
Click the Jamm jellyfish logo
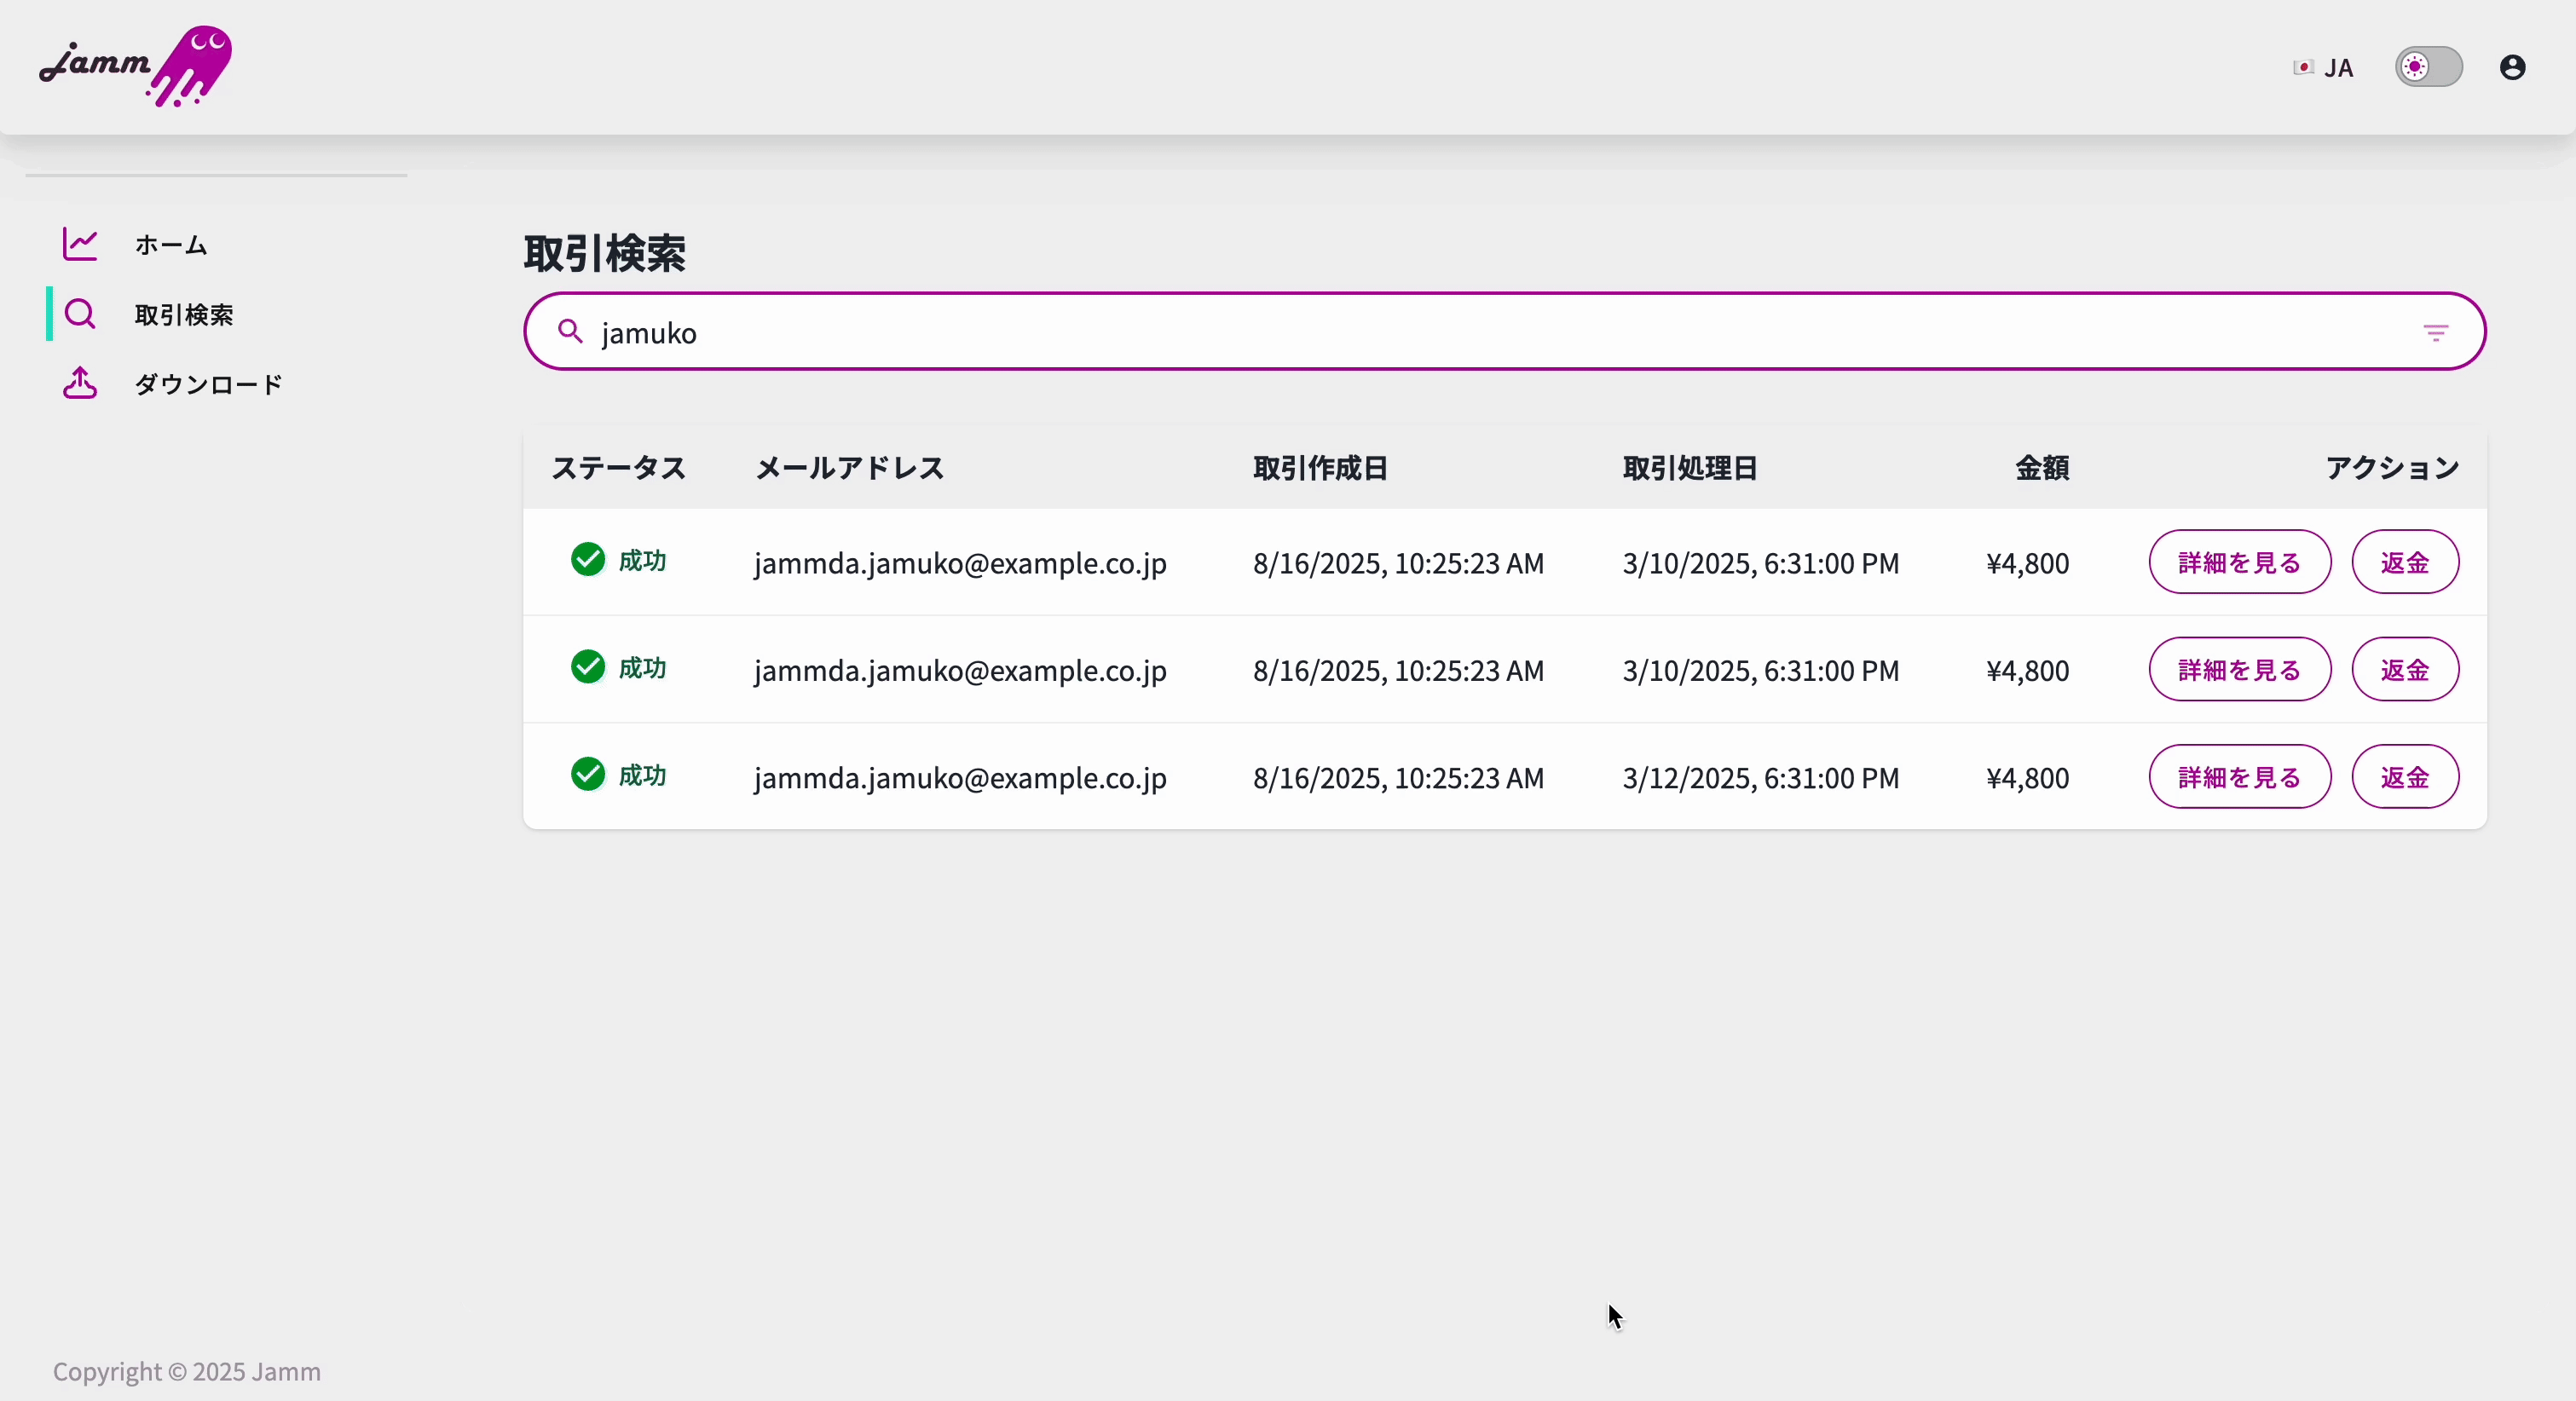click(x=136, y=66)
